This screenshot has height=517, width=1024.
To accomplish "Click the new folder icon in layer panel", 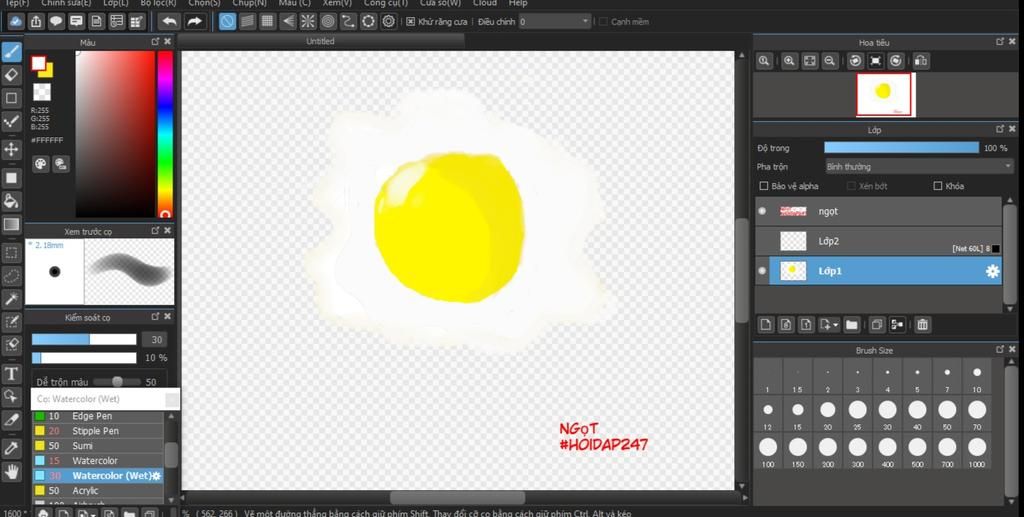I will [x=851, y=324].
